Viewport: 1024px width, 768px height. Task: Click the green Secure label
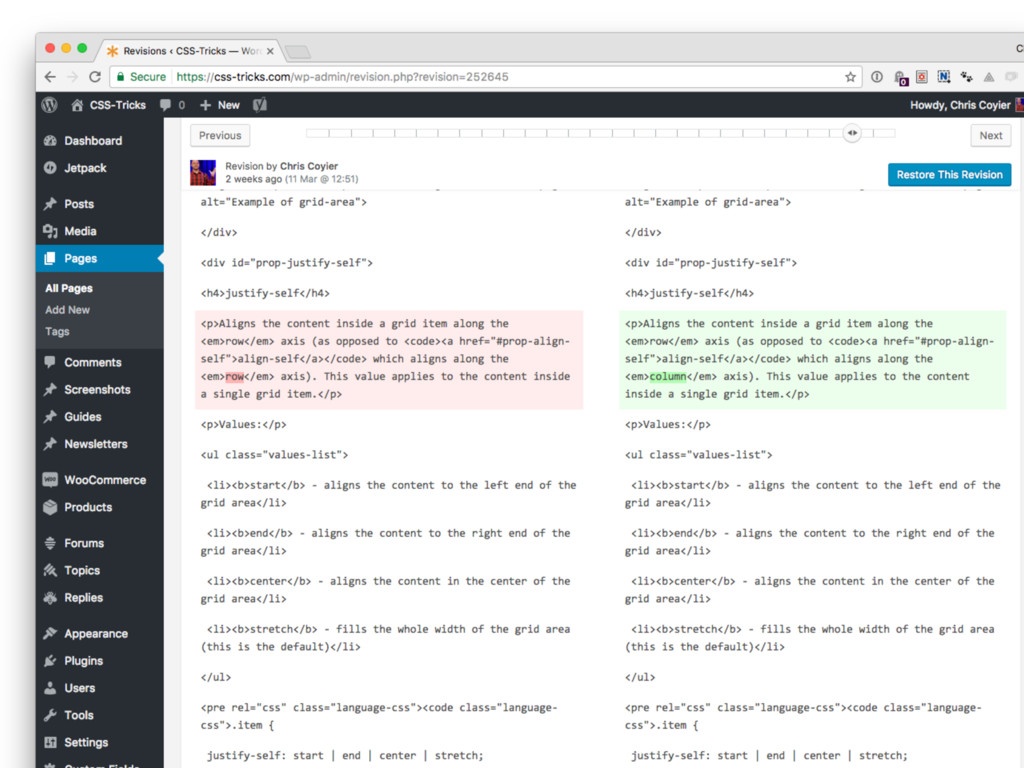point(148,77)
